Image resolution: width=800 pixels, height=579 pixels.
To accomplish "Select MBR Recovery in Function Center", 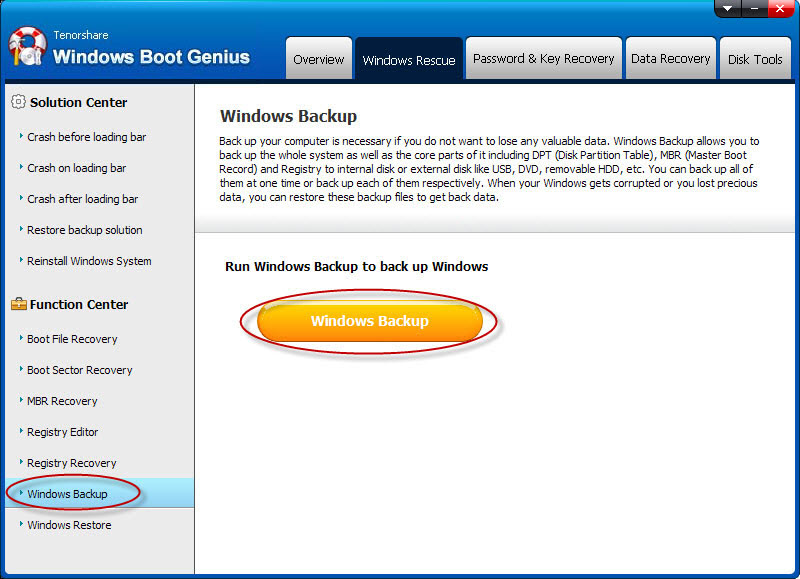I will click(62, 401).
